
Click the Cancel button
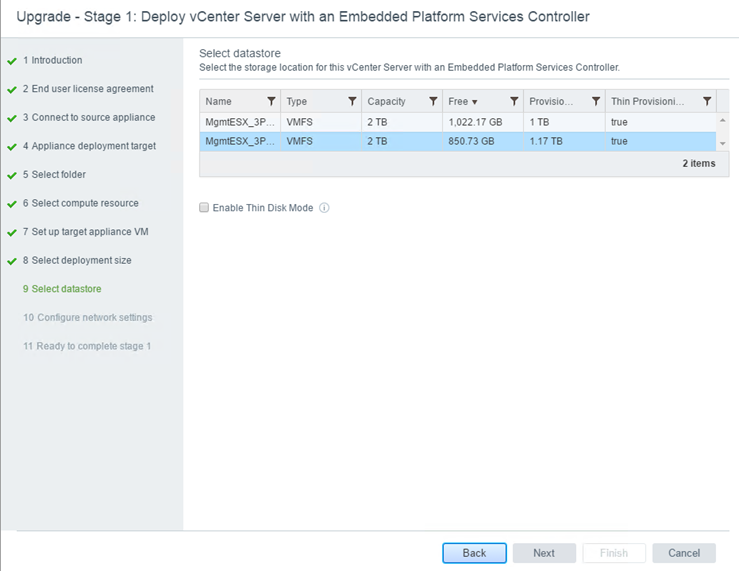[x=684, y=553]
